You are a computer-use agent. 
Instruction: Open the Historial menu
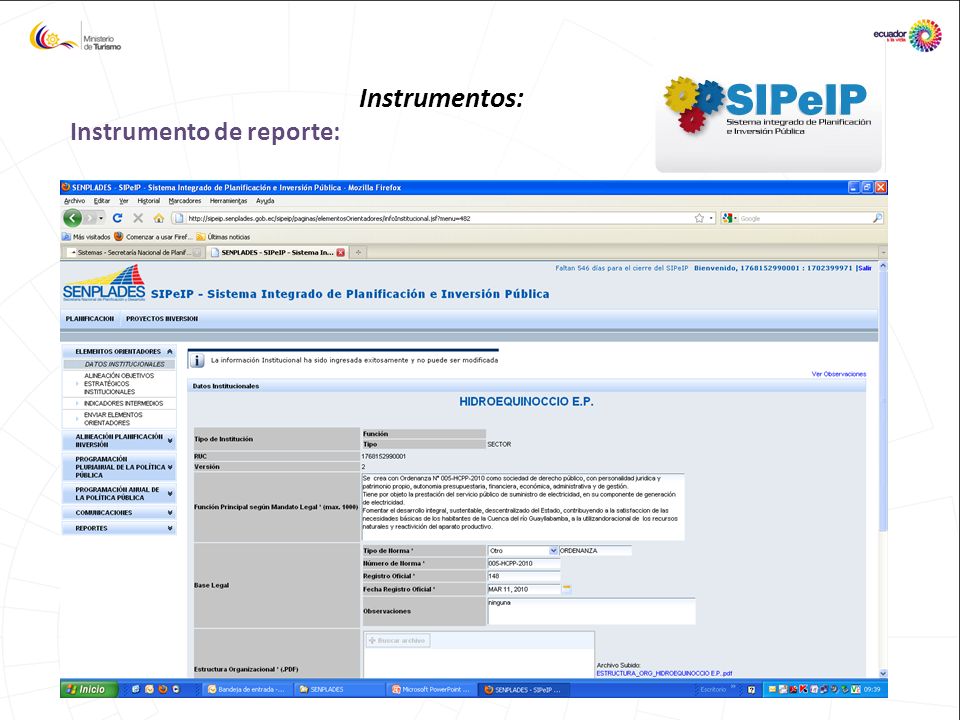148,201
